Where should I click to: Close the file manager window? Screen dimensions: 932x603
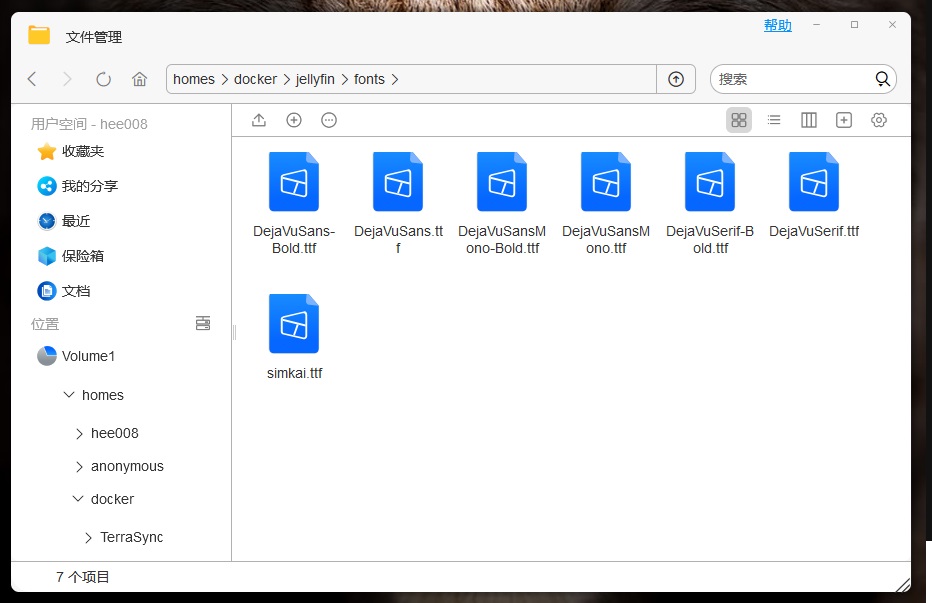tap(892, 24)
